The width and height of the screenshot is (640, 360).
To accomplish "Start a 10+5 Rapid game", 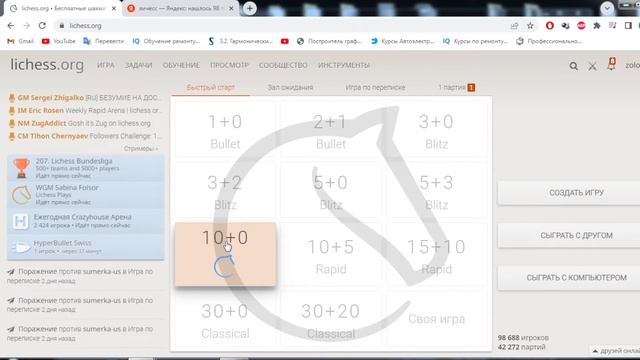I will click(331, 255).
